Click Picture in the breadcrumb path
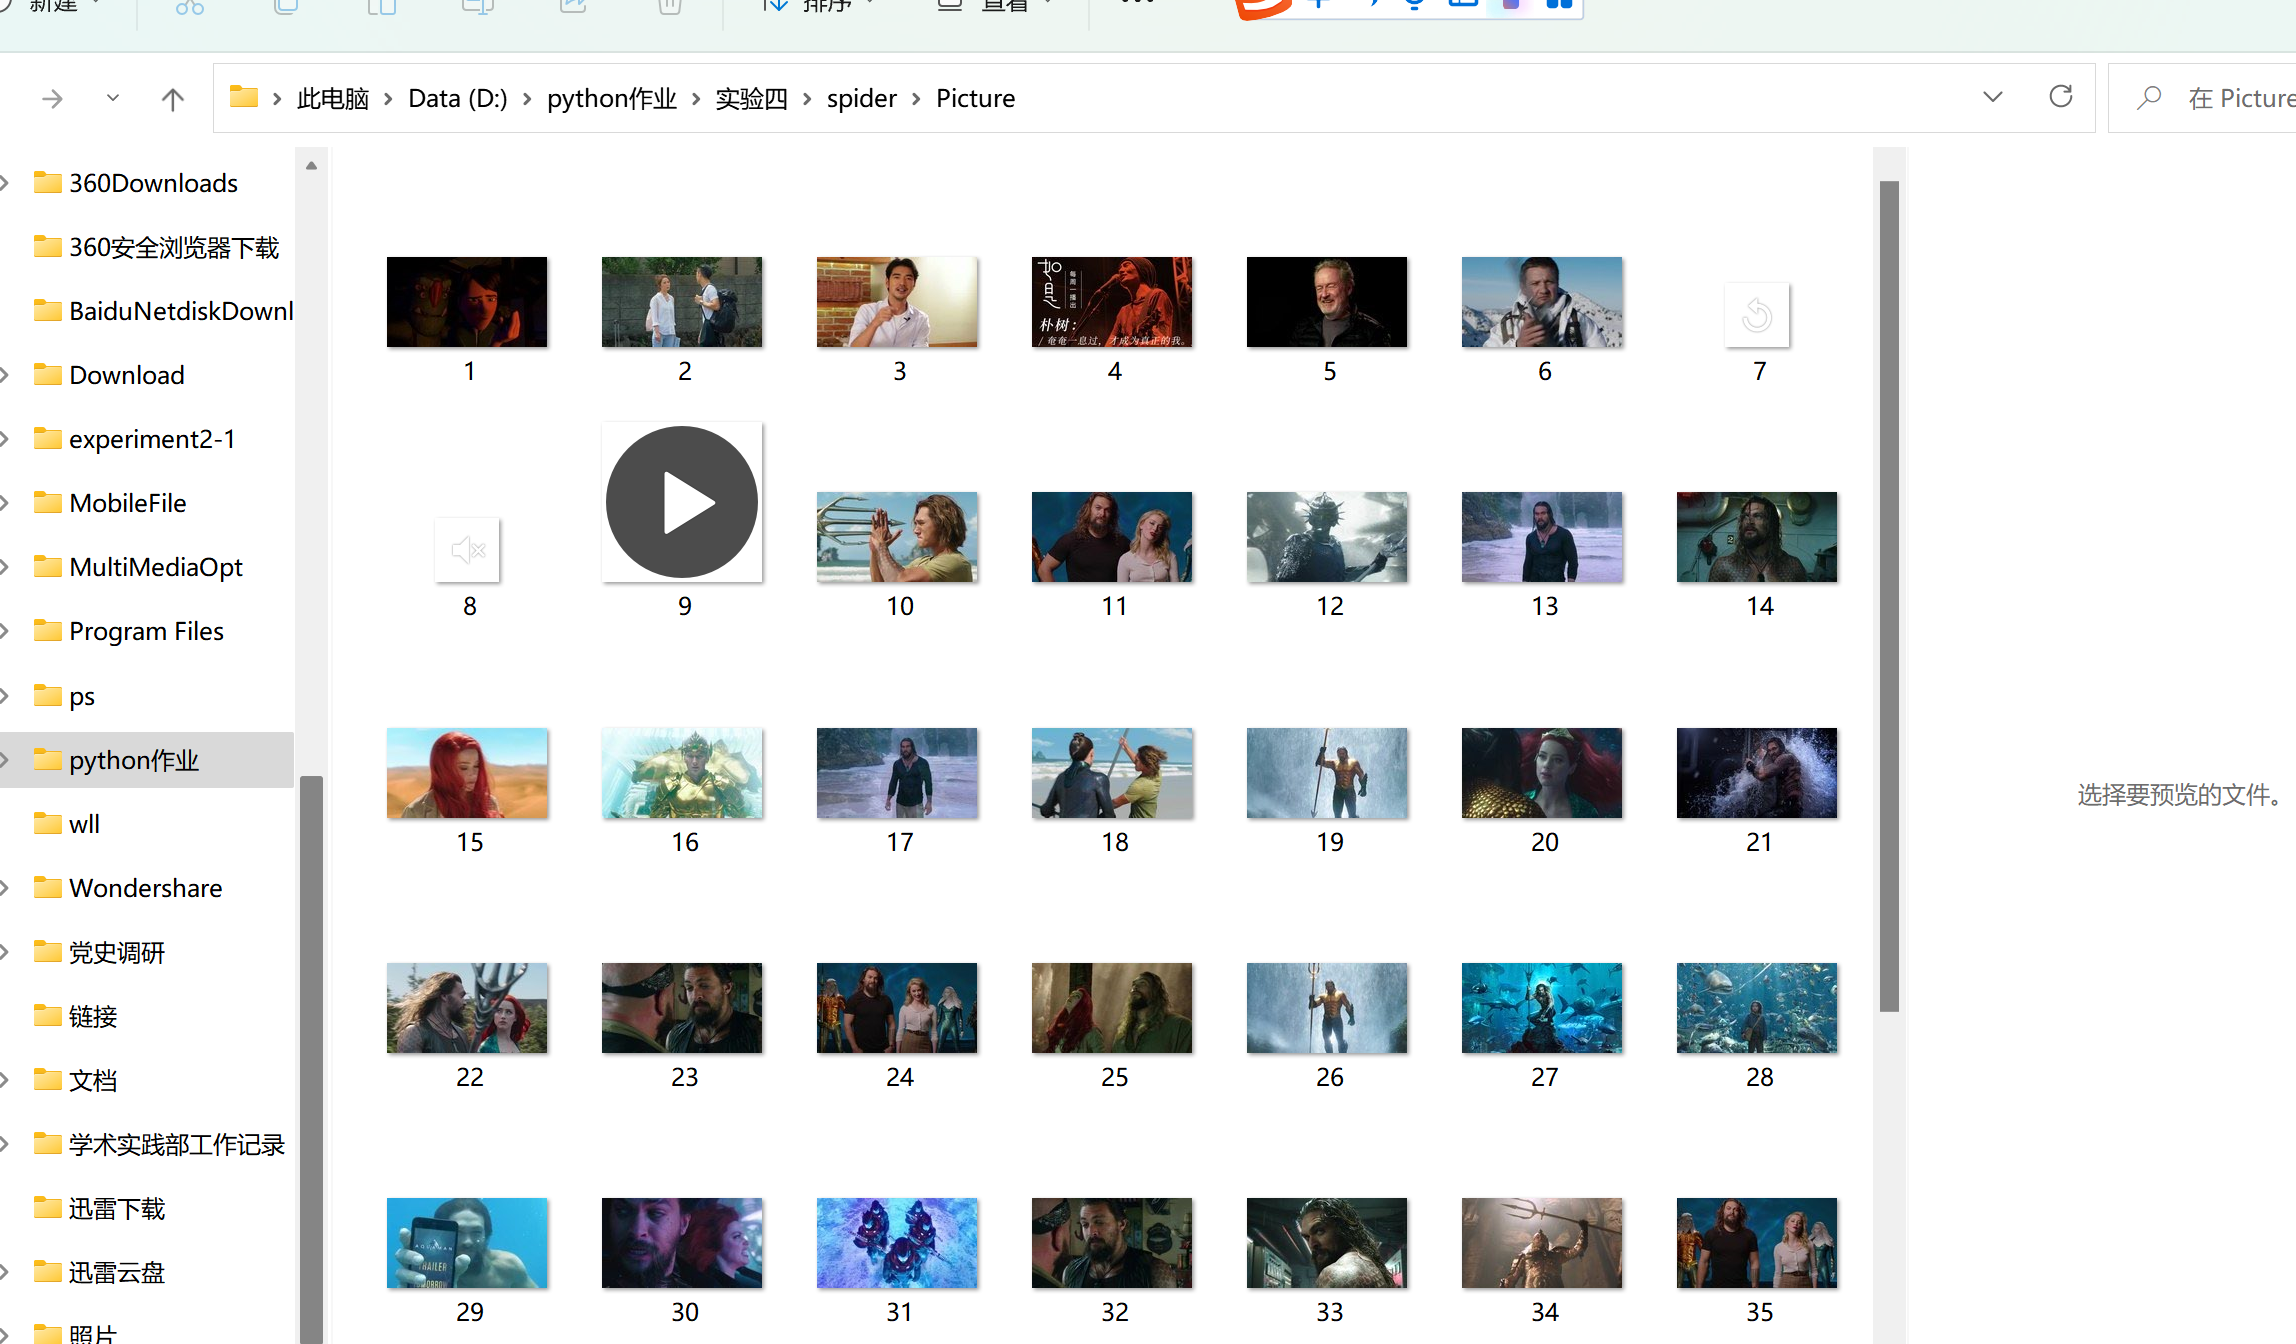Screen dimensions: 2296x1344 click(975, 98)
